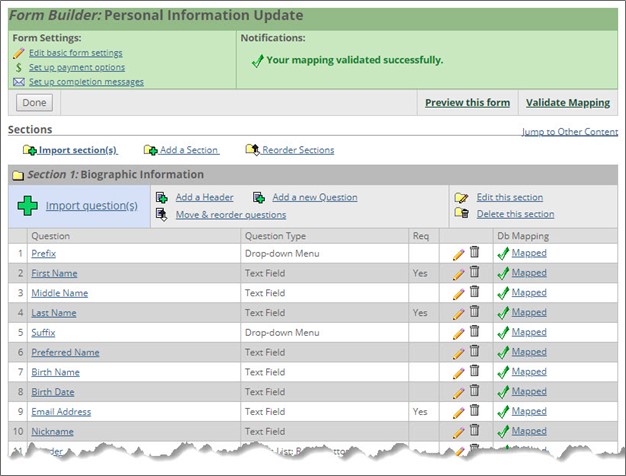The height and width of the screenshot is (476, 626).
Task: Click the pencil edit icon for Prefix row
Action: pos(458,254)
